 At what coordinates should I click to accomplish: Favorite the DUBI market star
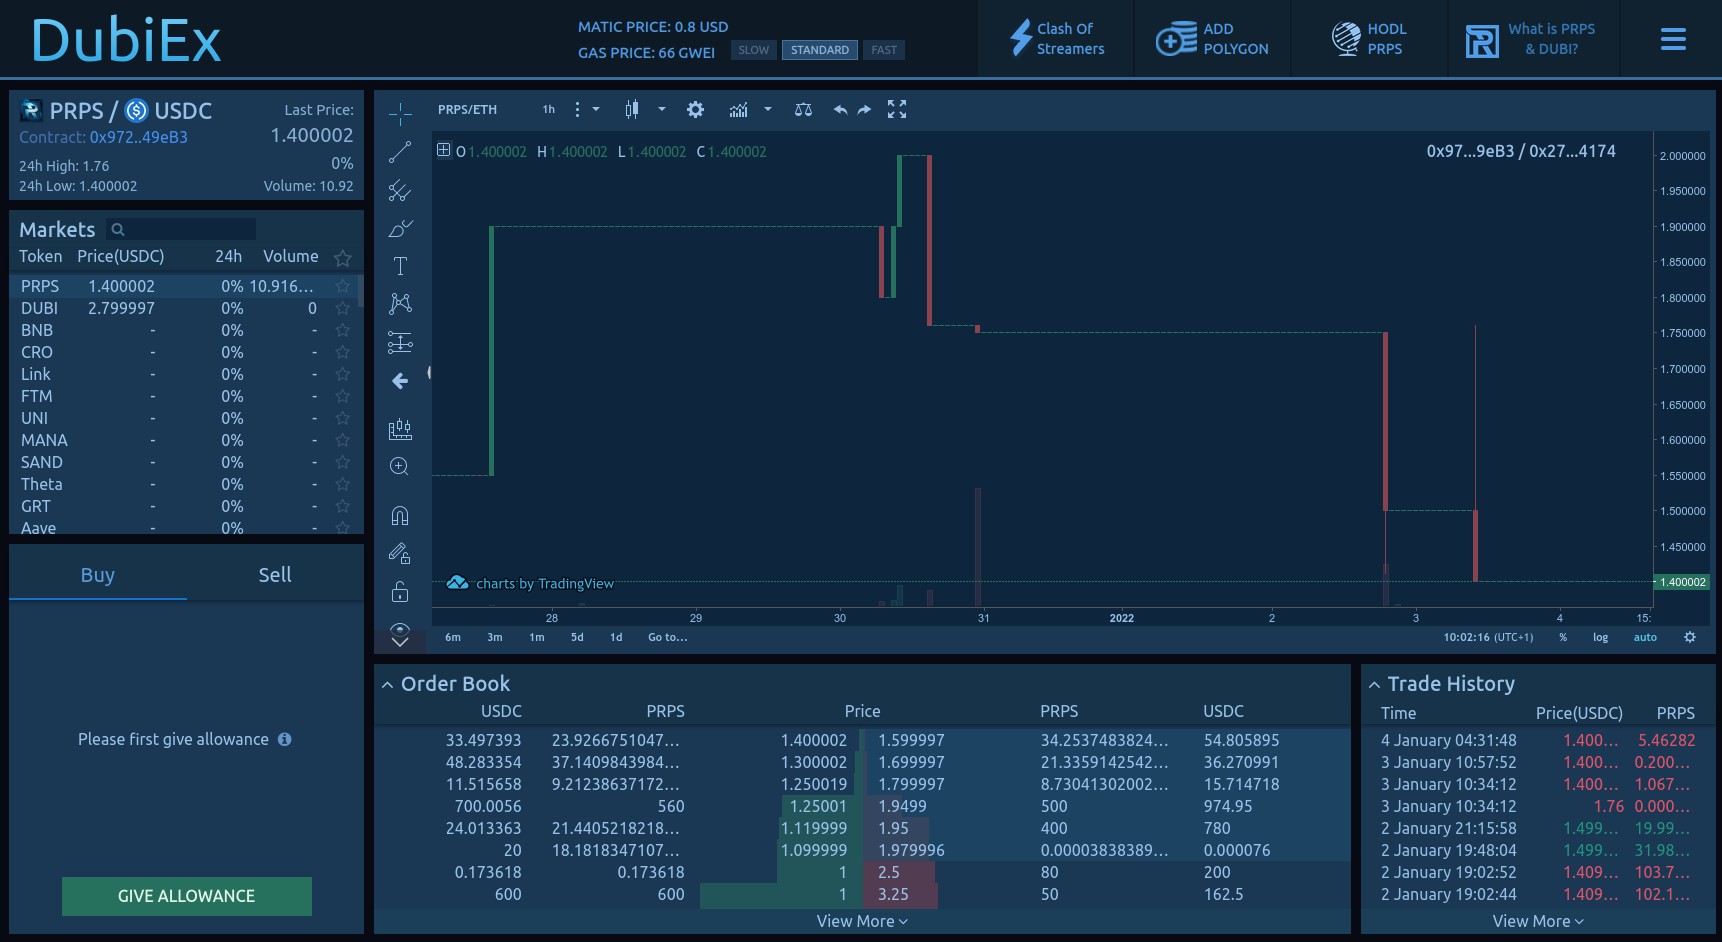tap(343, 309)
